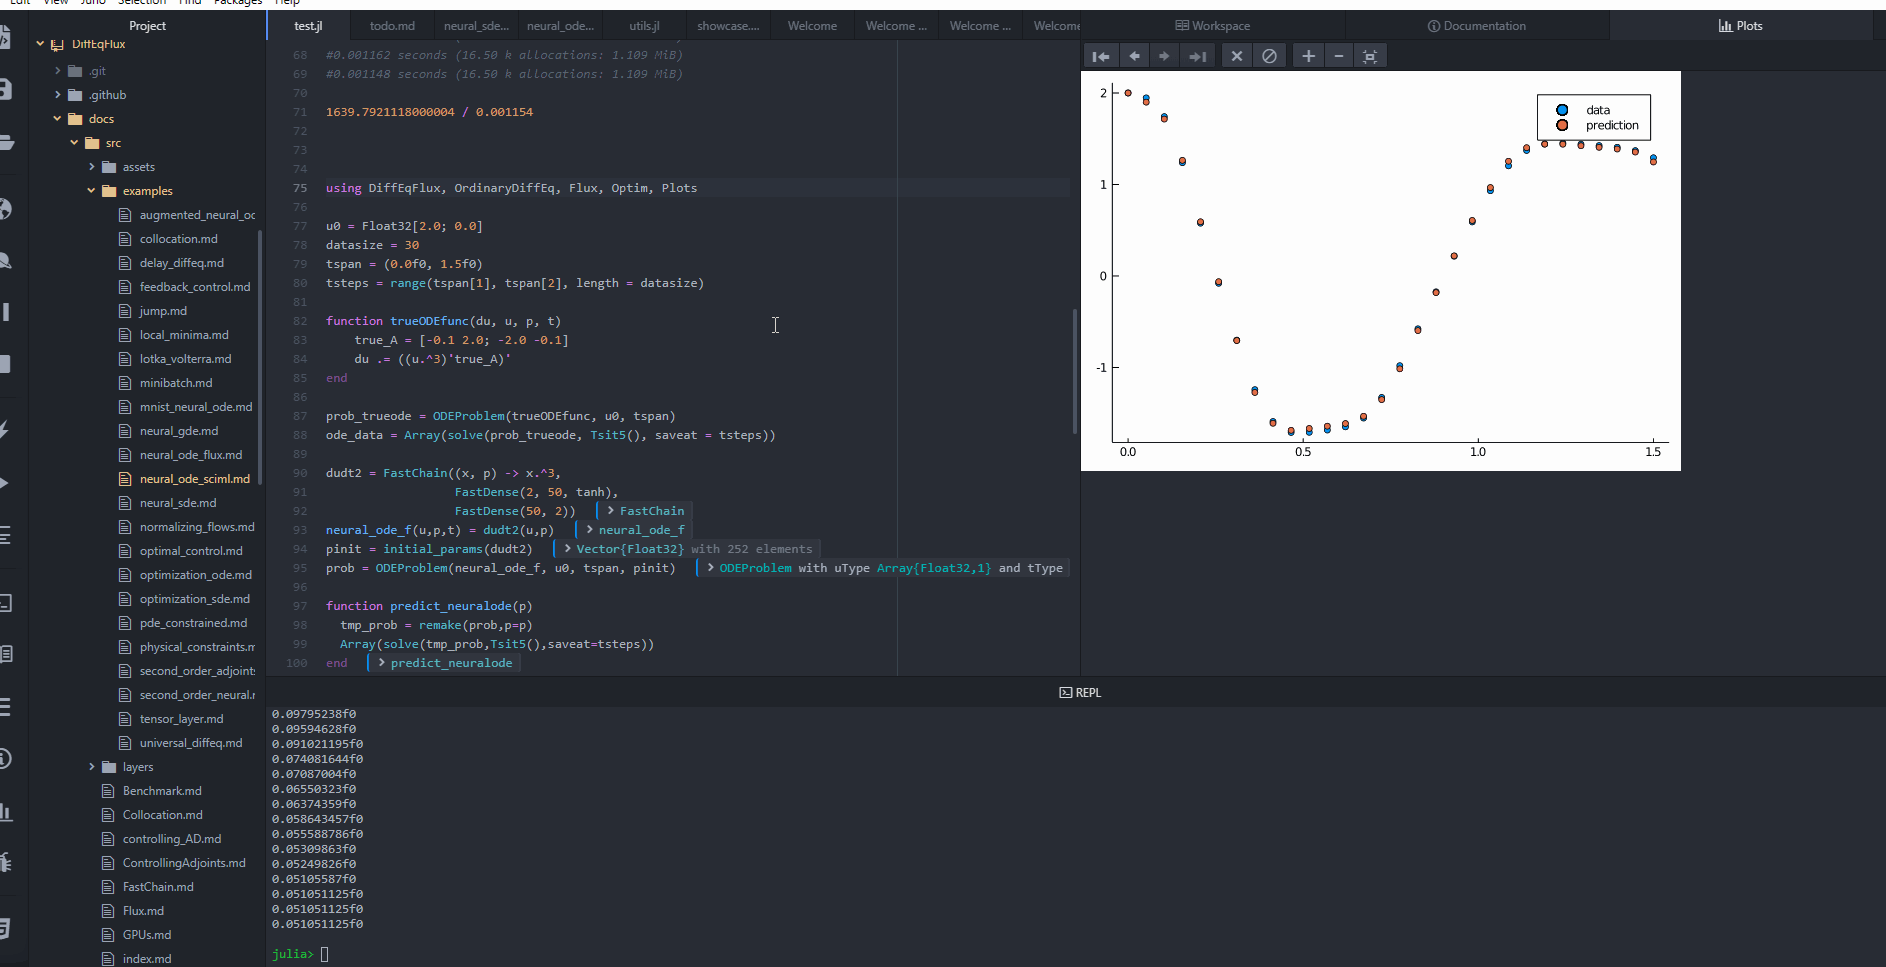Forget the current plot with X icon
This screenshot has width=1886, height=967.
(x=1237, y=57)
